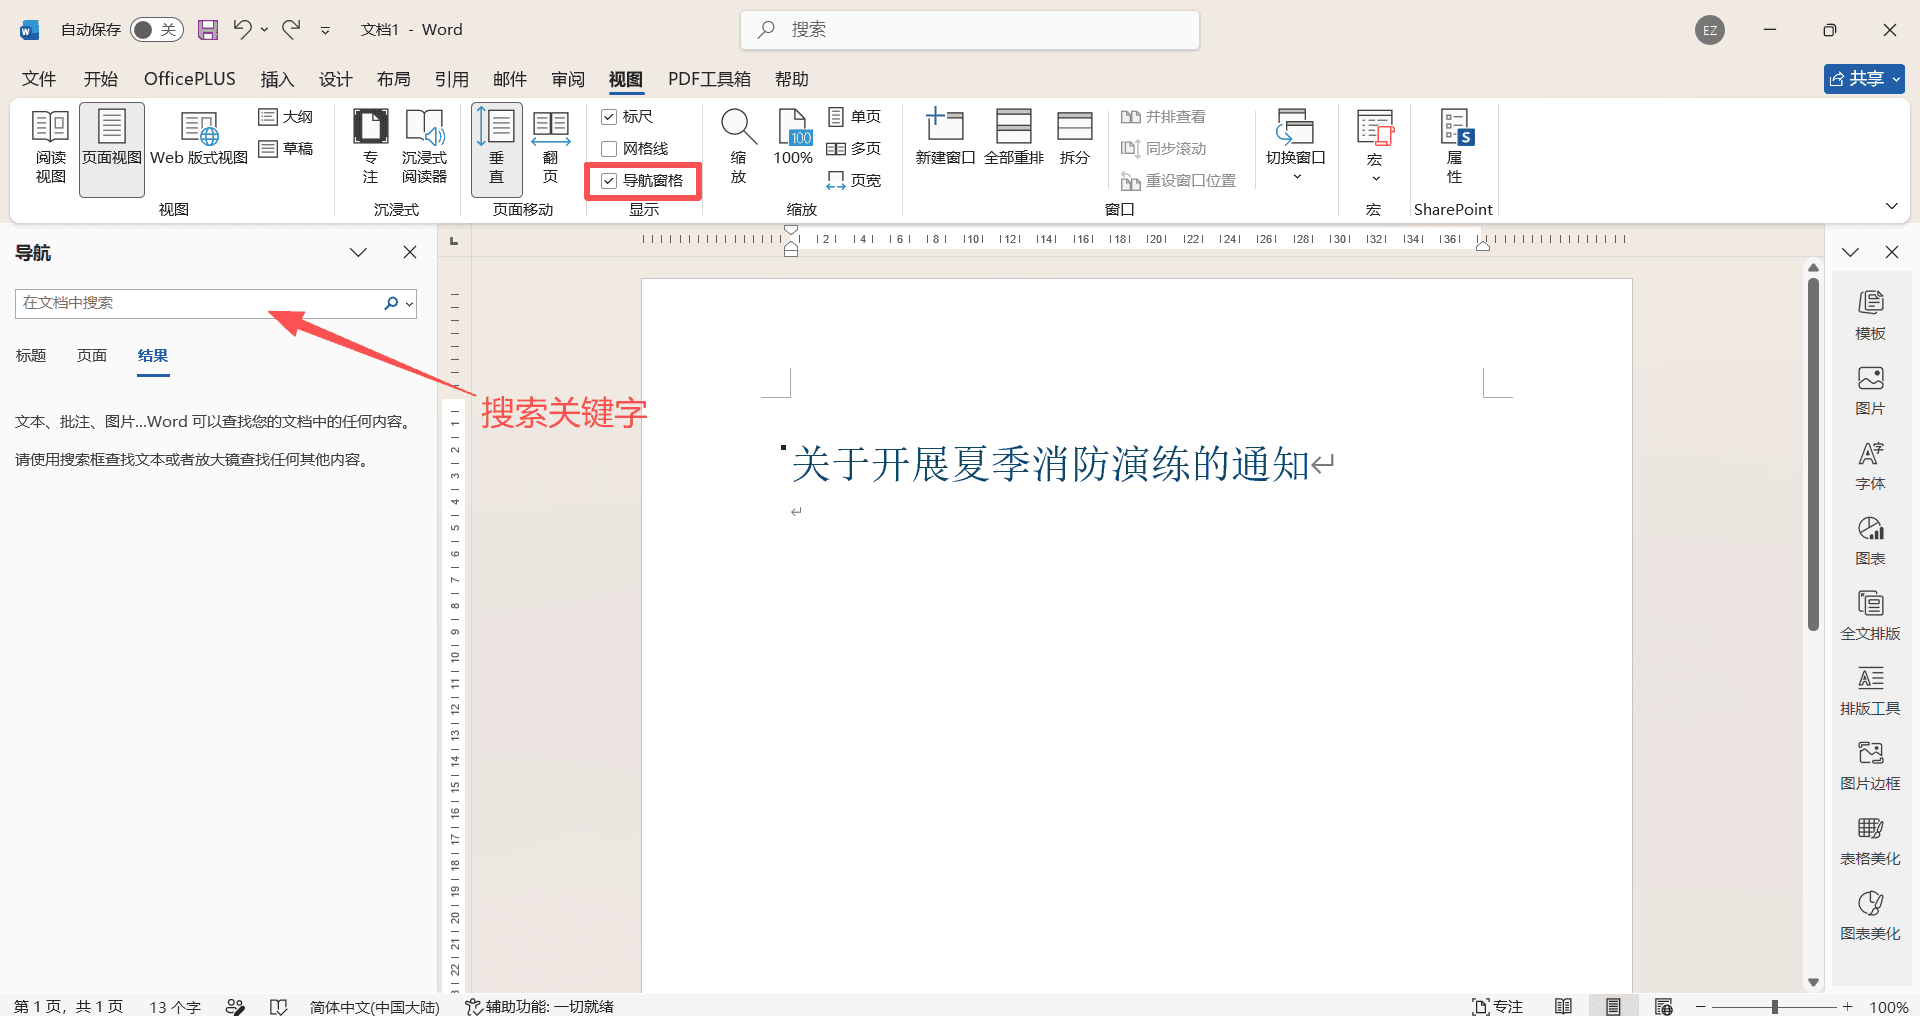The width and height of the screenshot is (1920, 1016).
Task: Arrange all windows (全部重排)
Action: (x=1014, y=138)
